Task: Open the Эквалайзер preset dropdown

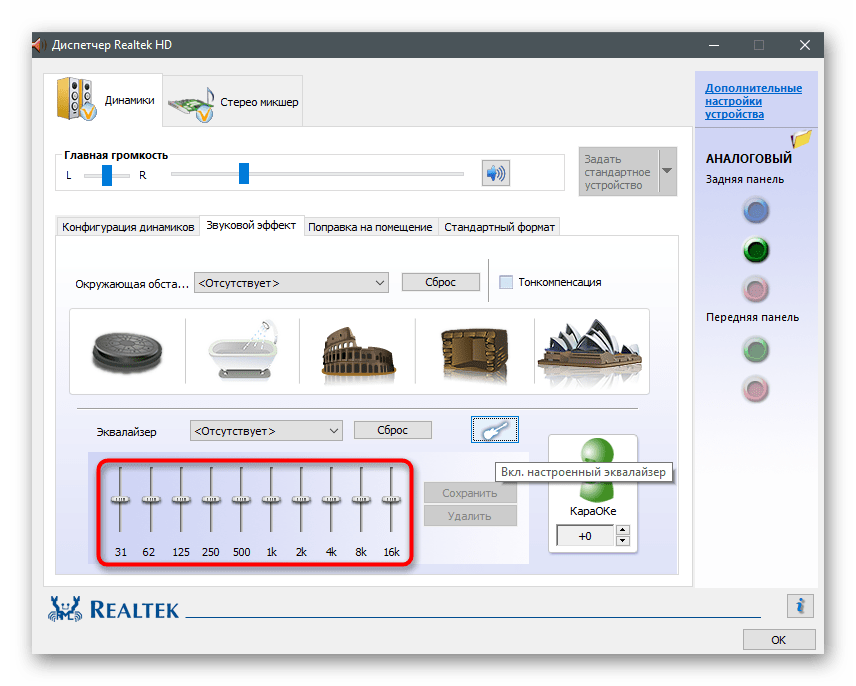Action: click(266, 431)
